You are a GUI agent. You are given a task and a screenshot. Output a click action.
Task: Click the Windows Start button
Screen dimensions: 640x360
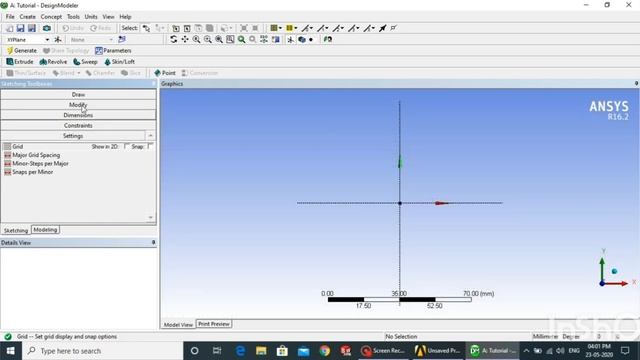(11, 351)
